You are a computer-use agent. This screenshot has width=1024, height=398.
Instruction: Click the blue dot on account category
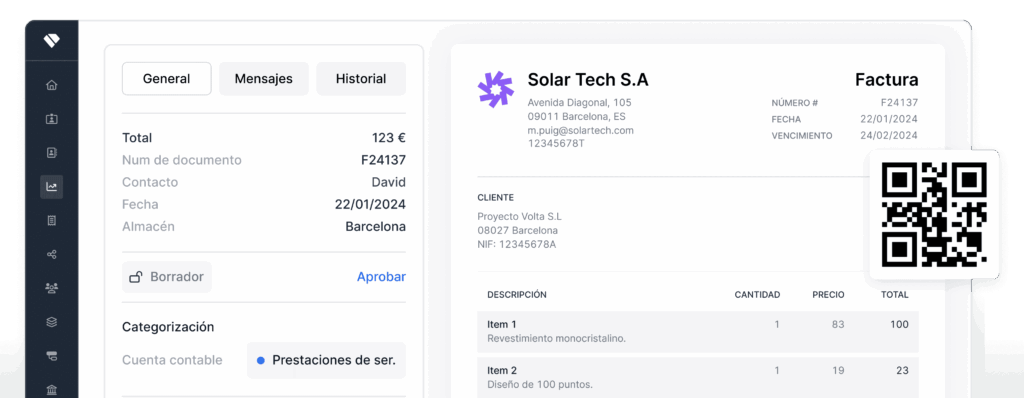tap(261, 360)
